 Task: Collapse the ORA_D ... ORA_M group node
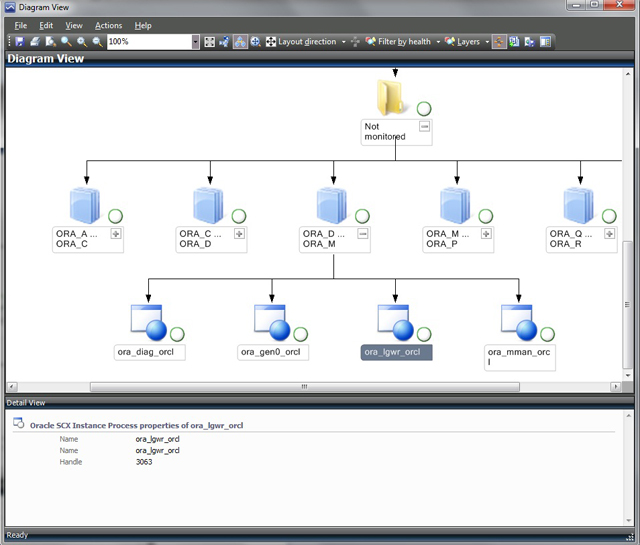362,233
